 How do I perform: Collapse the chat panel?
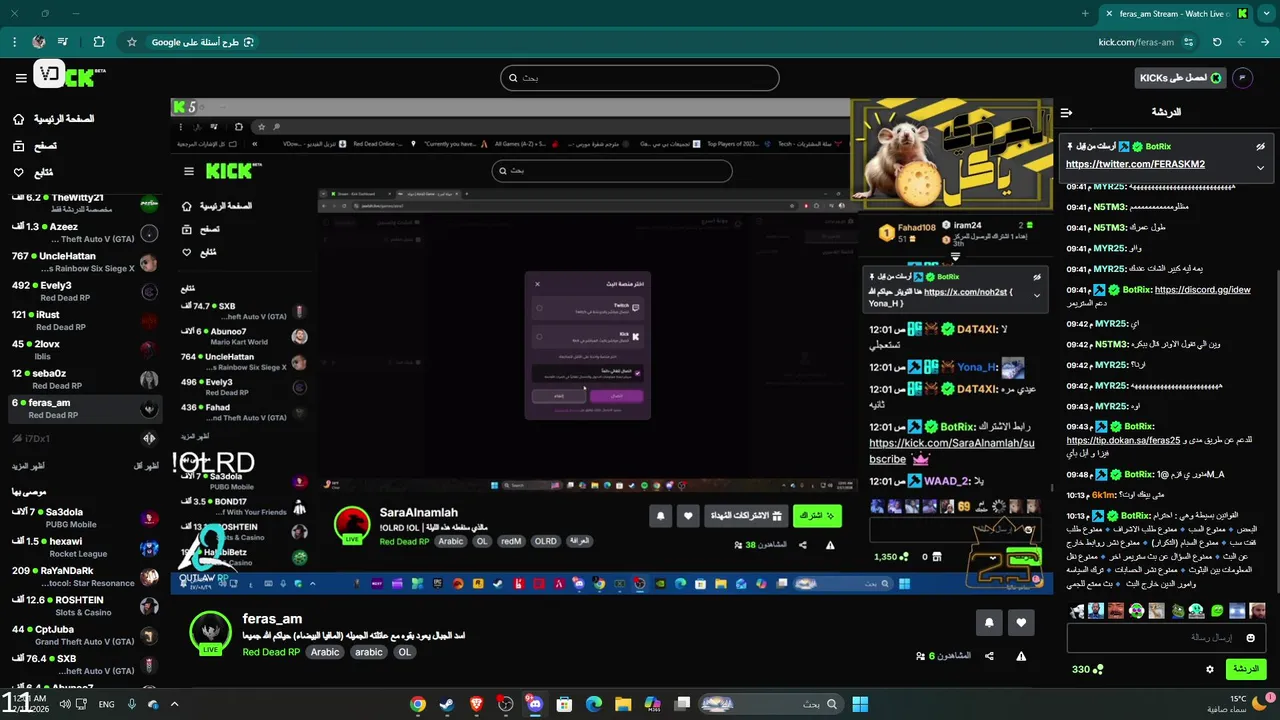(x=1066, y=112)
